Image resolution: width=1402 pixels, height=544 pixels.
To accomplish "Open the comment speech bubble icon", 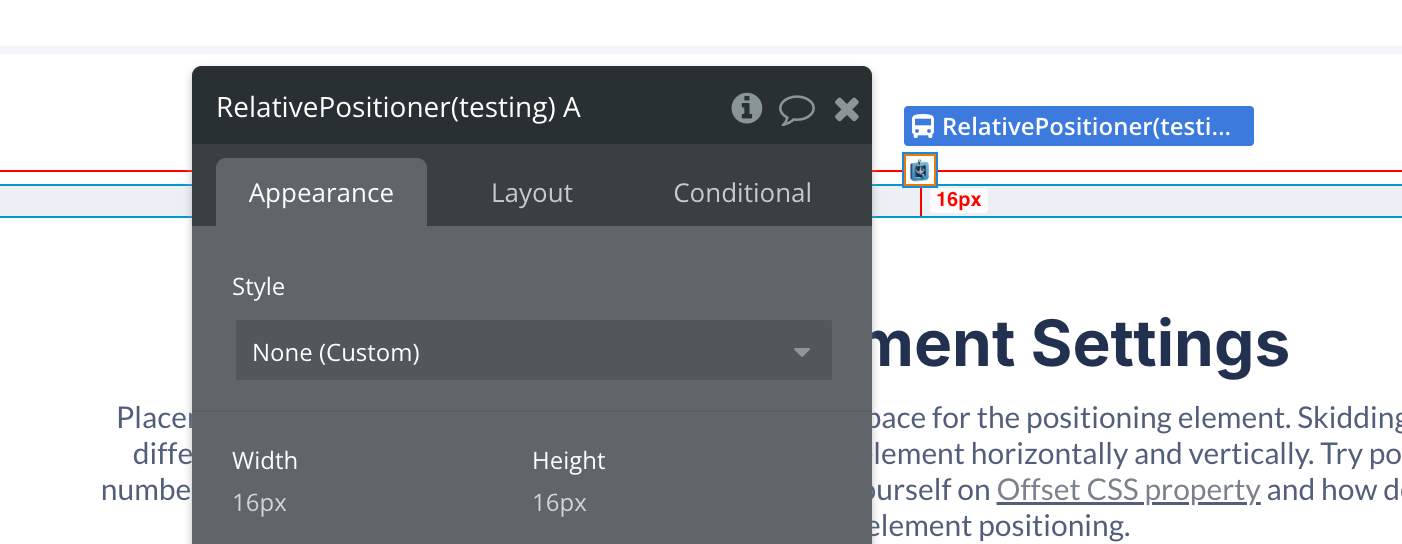I will pos(796,109).
